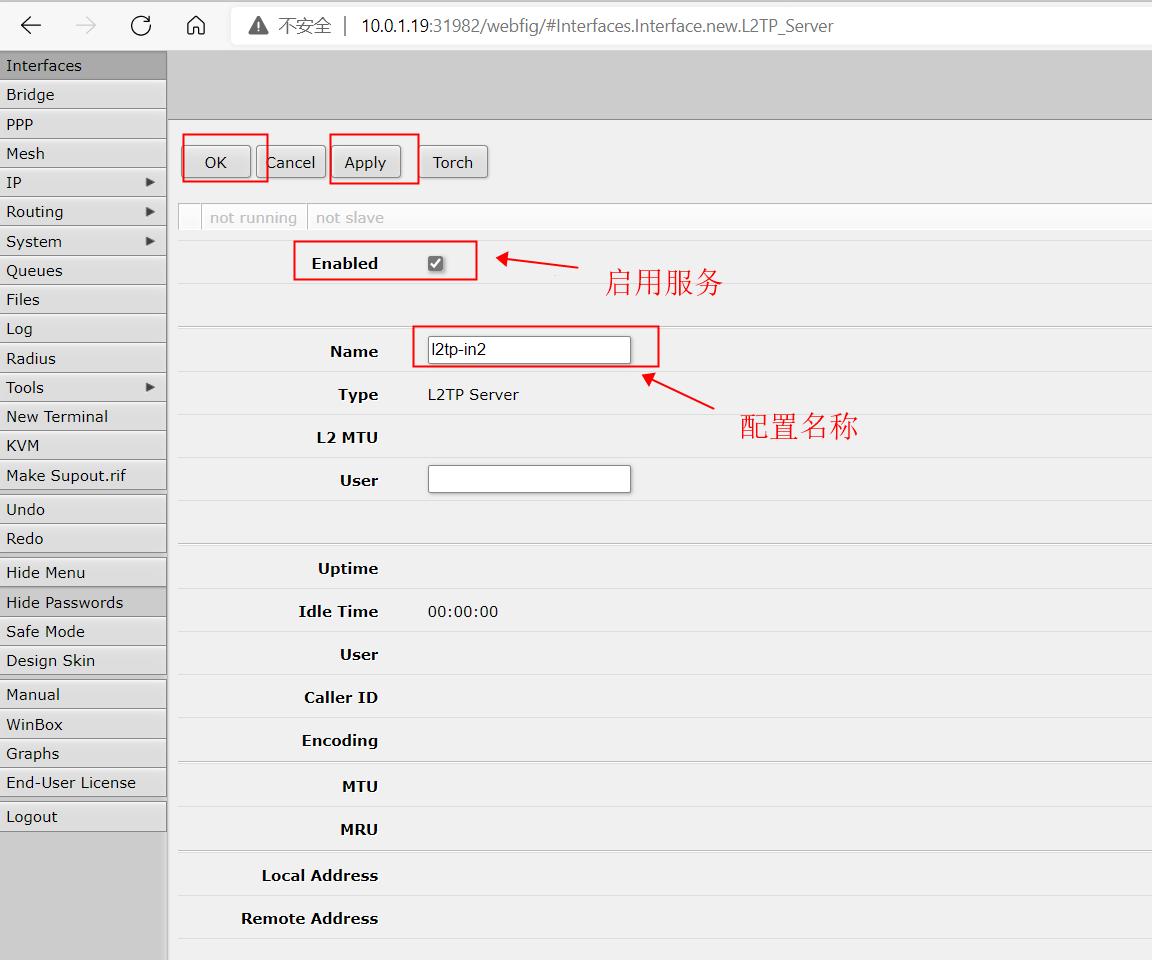Focus the User input field
The width and height of the screenshot is (1152, 960).
529,479
